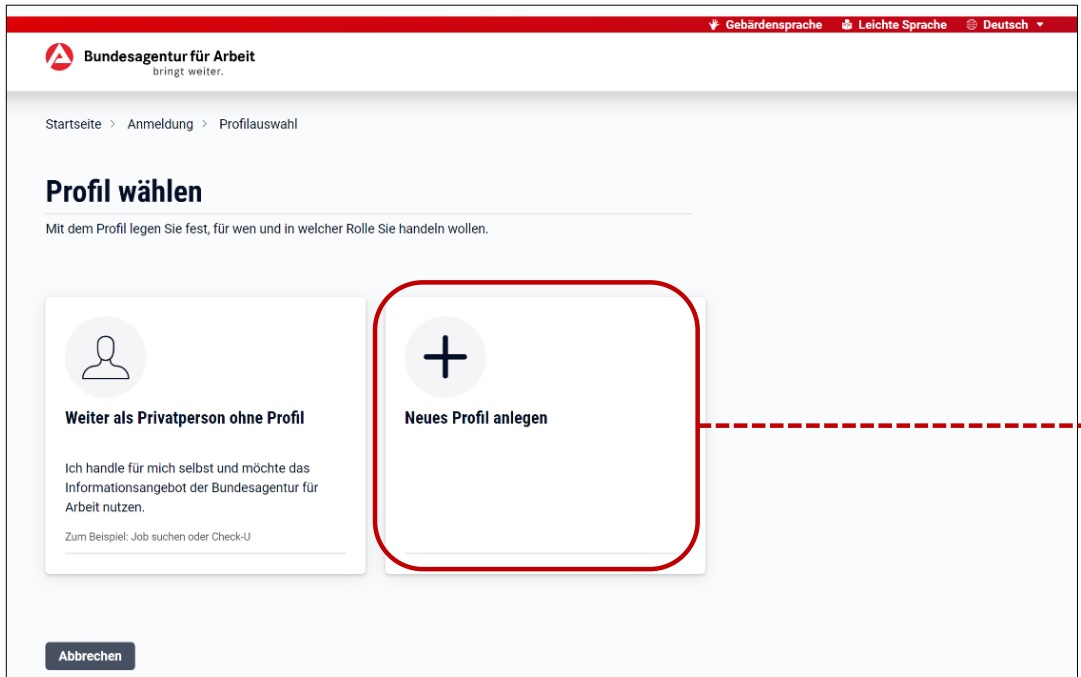Click the red Bundesagentur logo icon

59,58
